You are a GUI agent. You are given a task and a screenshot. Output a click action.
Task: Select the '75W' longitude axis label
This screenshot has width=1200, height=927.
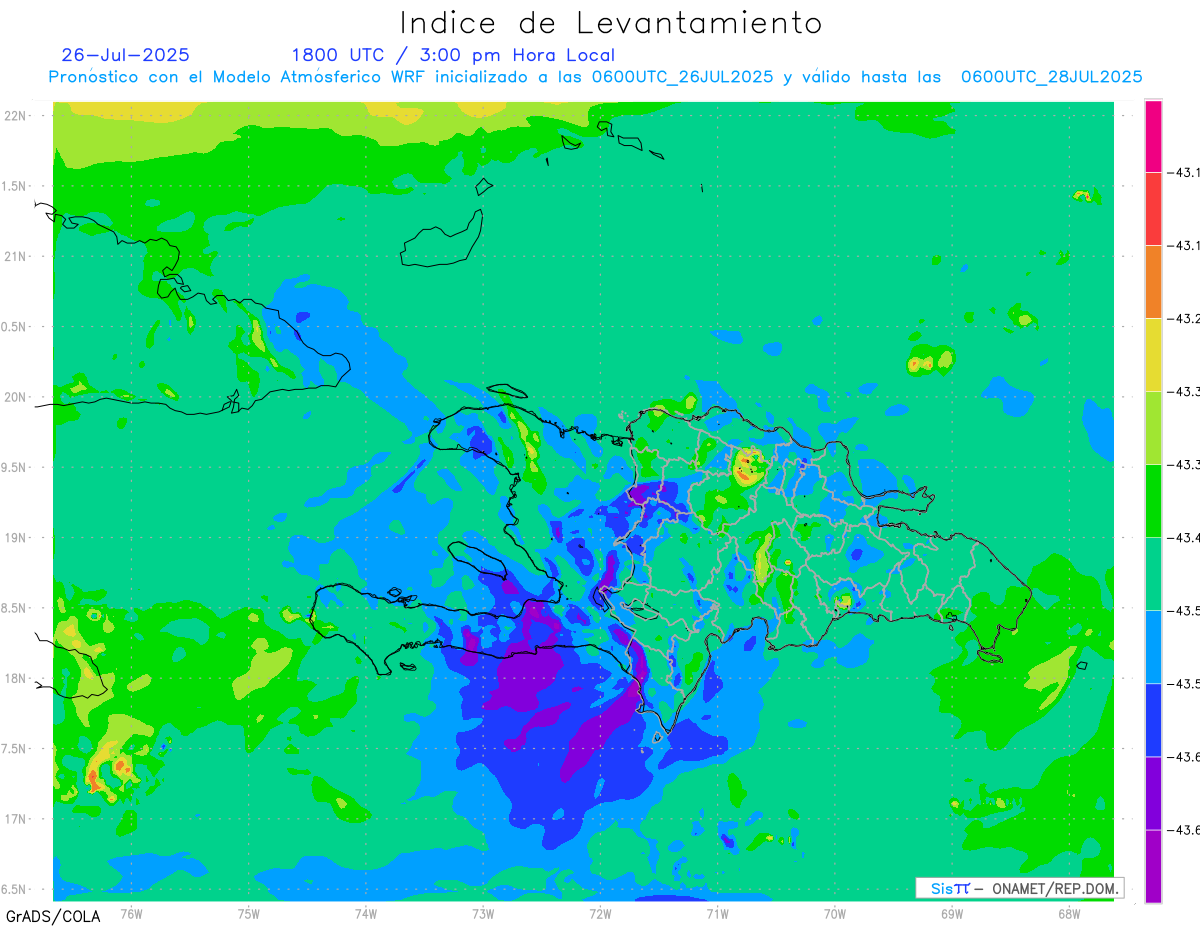(249, 913)
